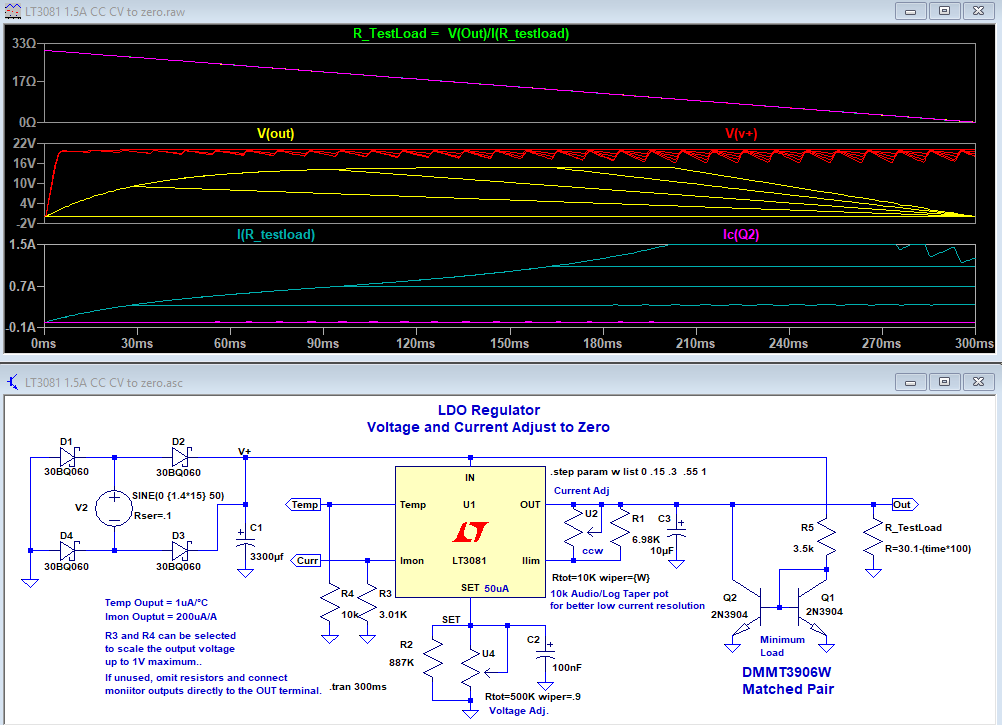Click the 0ms time axis label
Viewport: 1002px width, 725px height.
pos(43,343)
